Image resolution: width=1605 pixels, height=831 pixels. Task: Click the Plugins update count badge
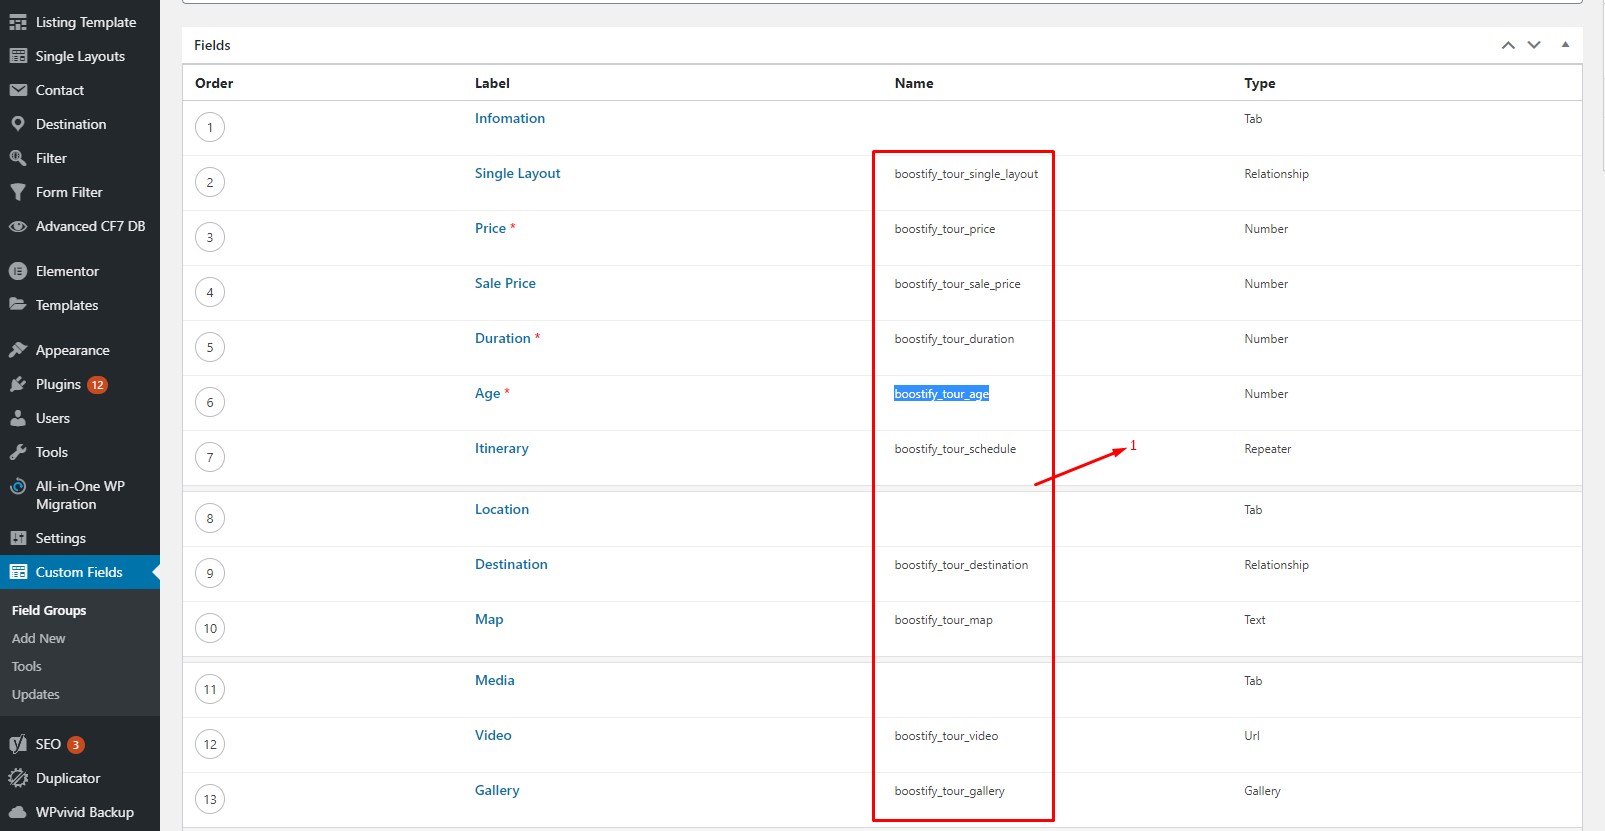[97, 385]
